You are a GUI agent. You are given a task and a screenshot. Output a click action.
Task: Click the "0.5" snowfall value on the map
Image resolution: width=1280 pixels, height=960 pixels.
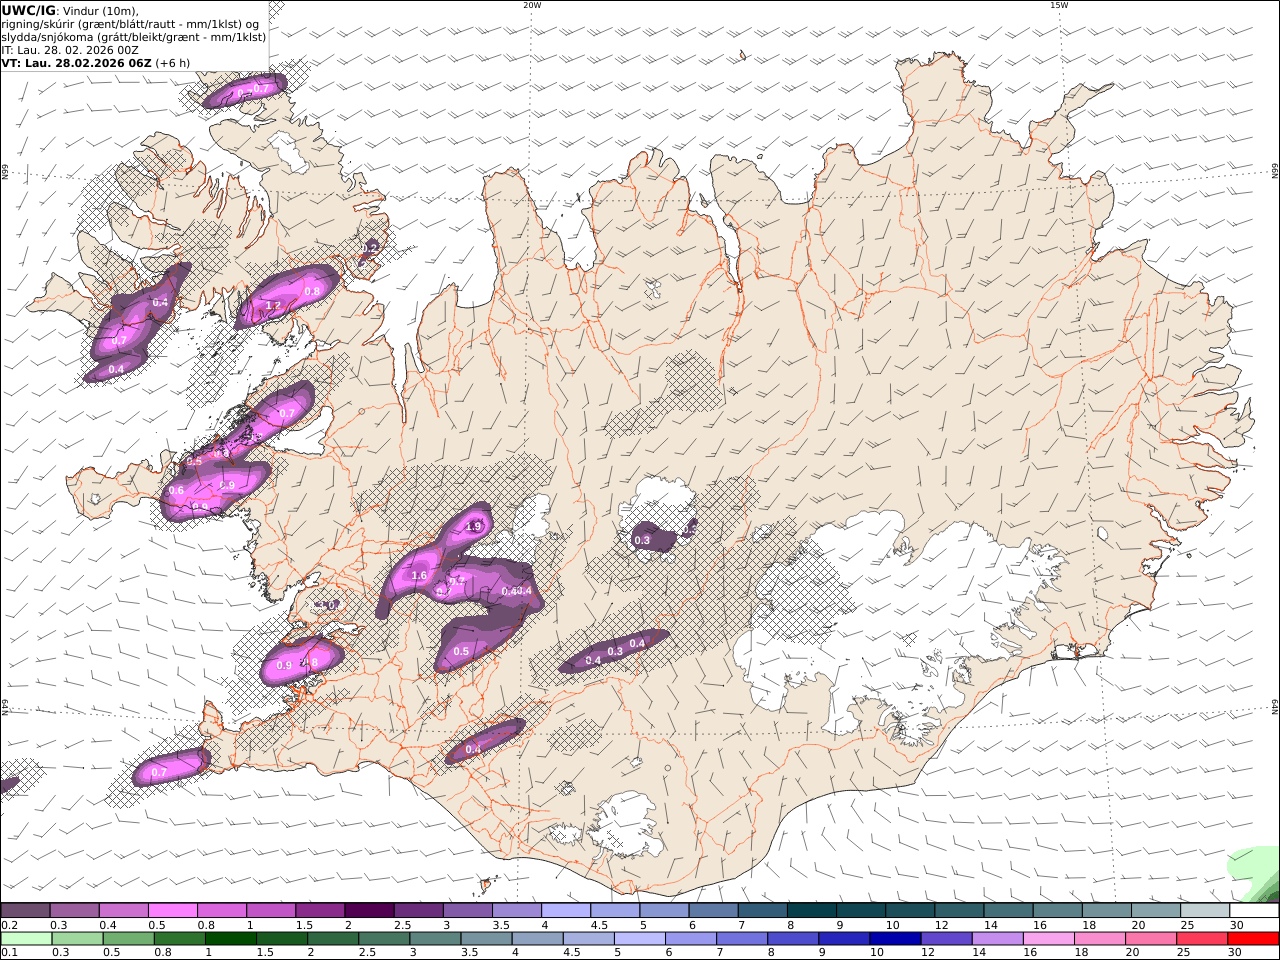pos(461,652)
